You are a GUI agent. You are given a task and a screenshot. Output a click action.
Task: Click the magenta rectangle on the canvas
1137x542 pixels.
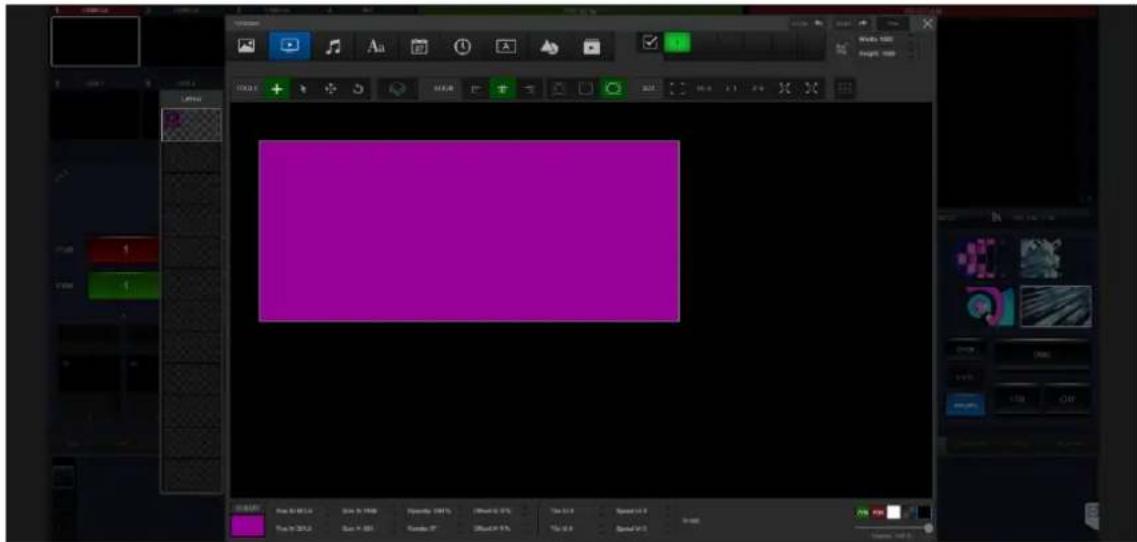[469, 231]
